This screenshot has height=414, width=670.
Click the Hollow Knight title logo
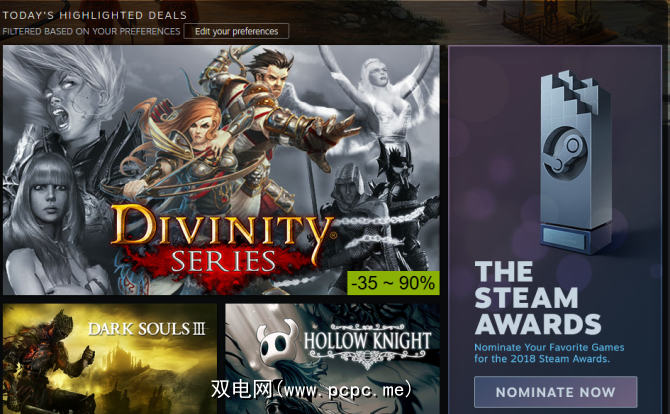367,344
